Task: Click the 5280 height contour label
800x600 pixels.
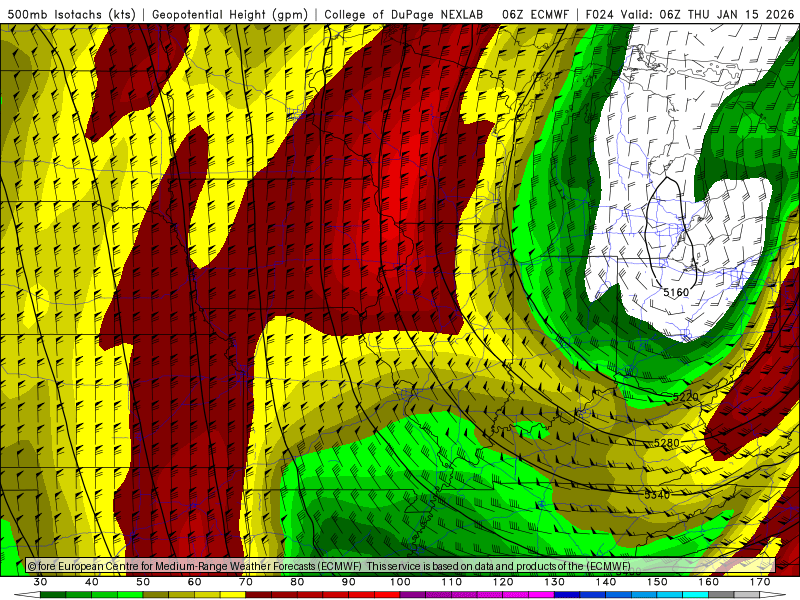Action: (x=667, y=443)
